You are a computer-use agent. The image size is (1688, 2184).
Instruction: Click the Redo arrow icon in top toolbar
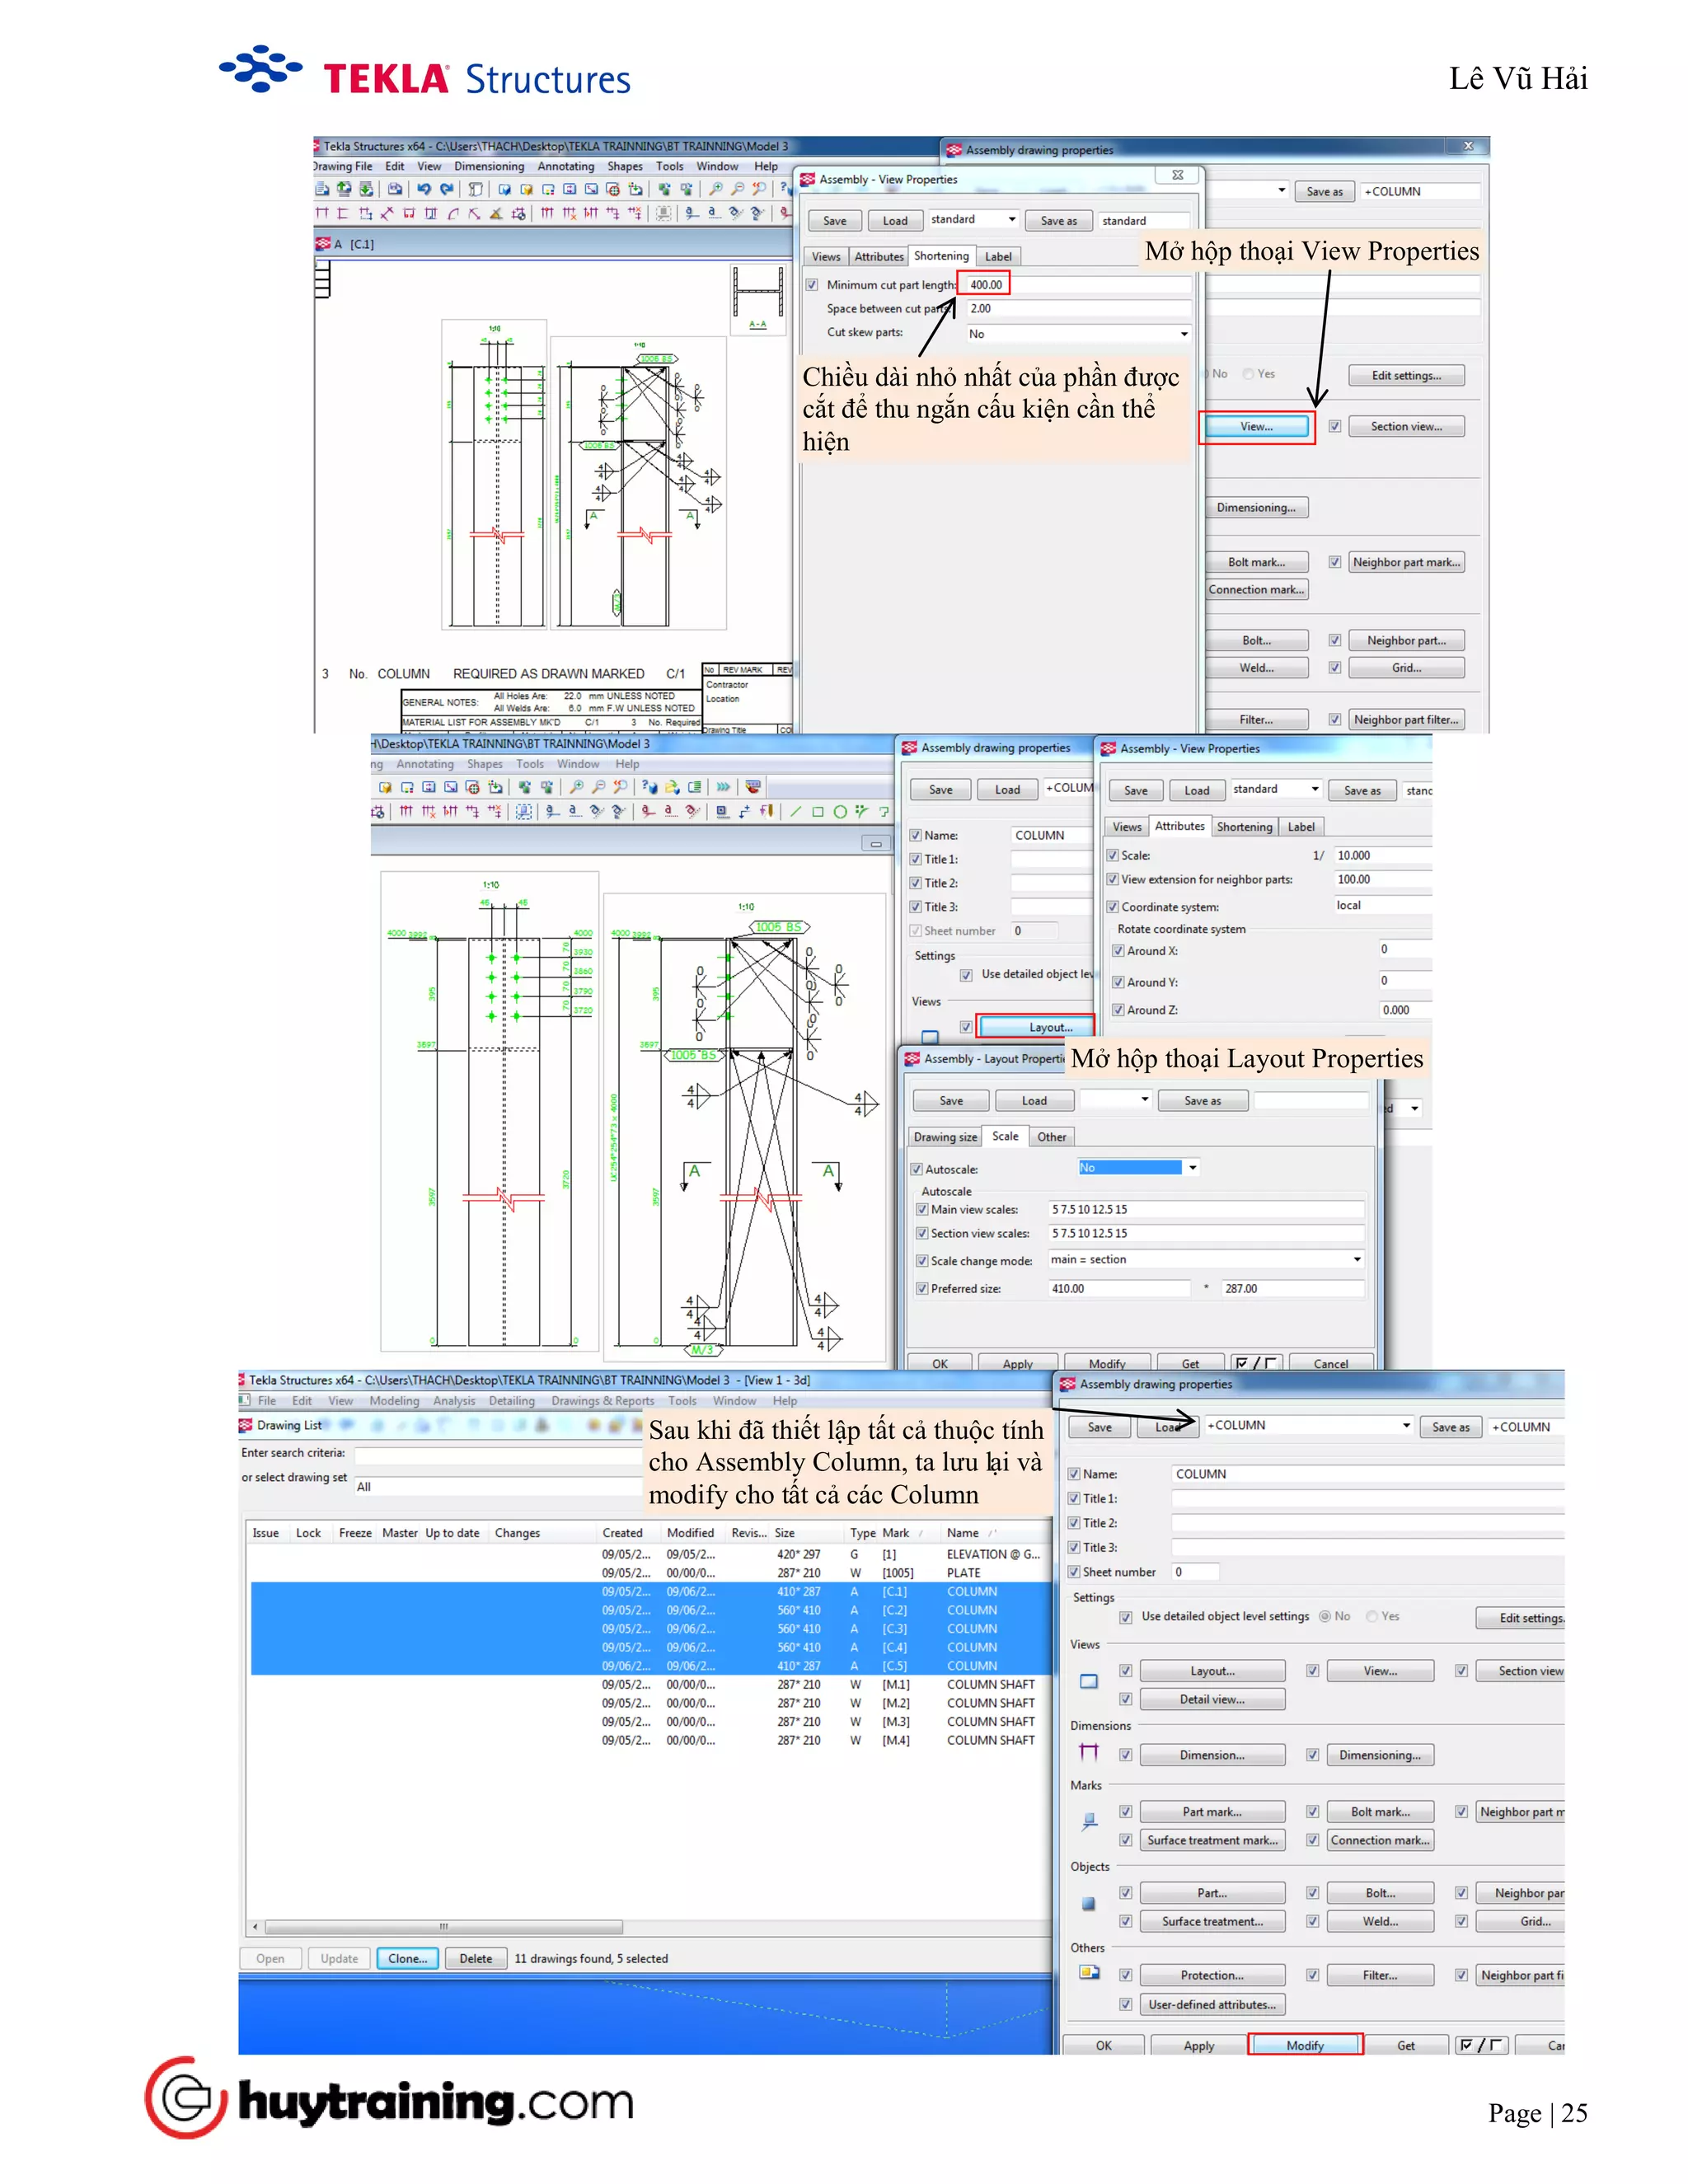coord(446,189)
